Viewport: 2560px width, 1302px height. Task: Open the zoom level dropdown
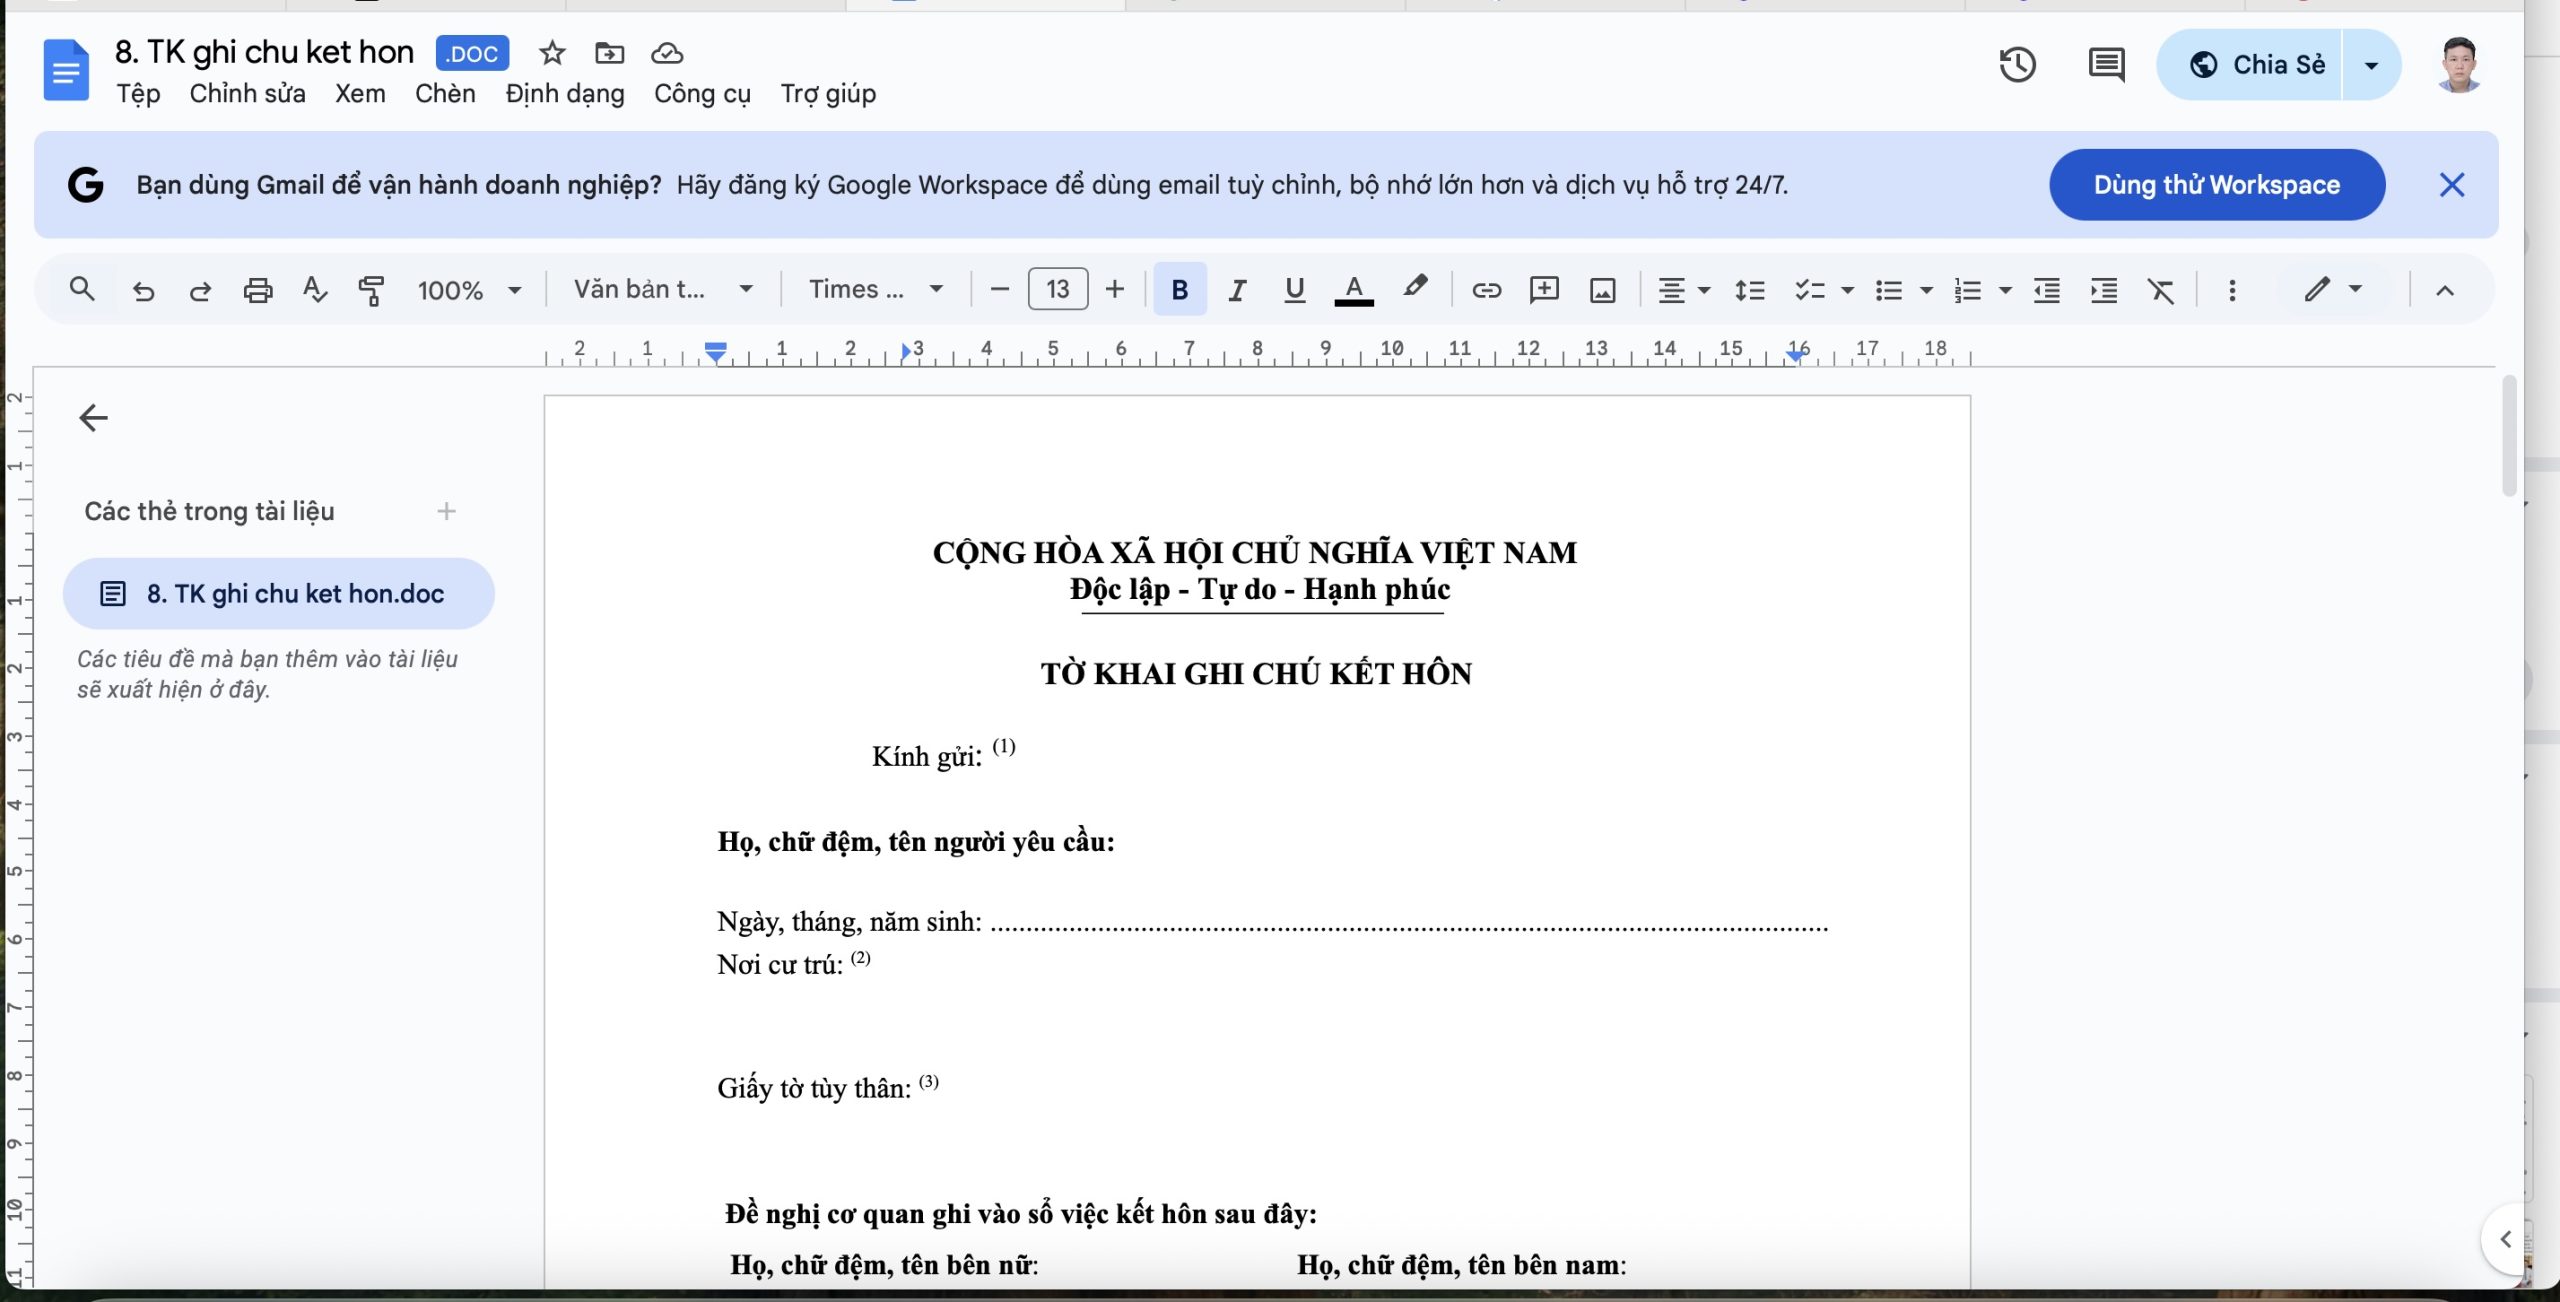coord(469,290)
